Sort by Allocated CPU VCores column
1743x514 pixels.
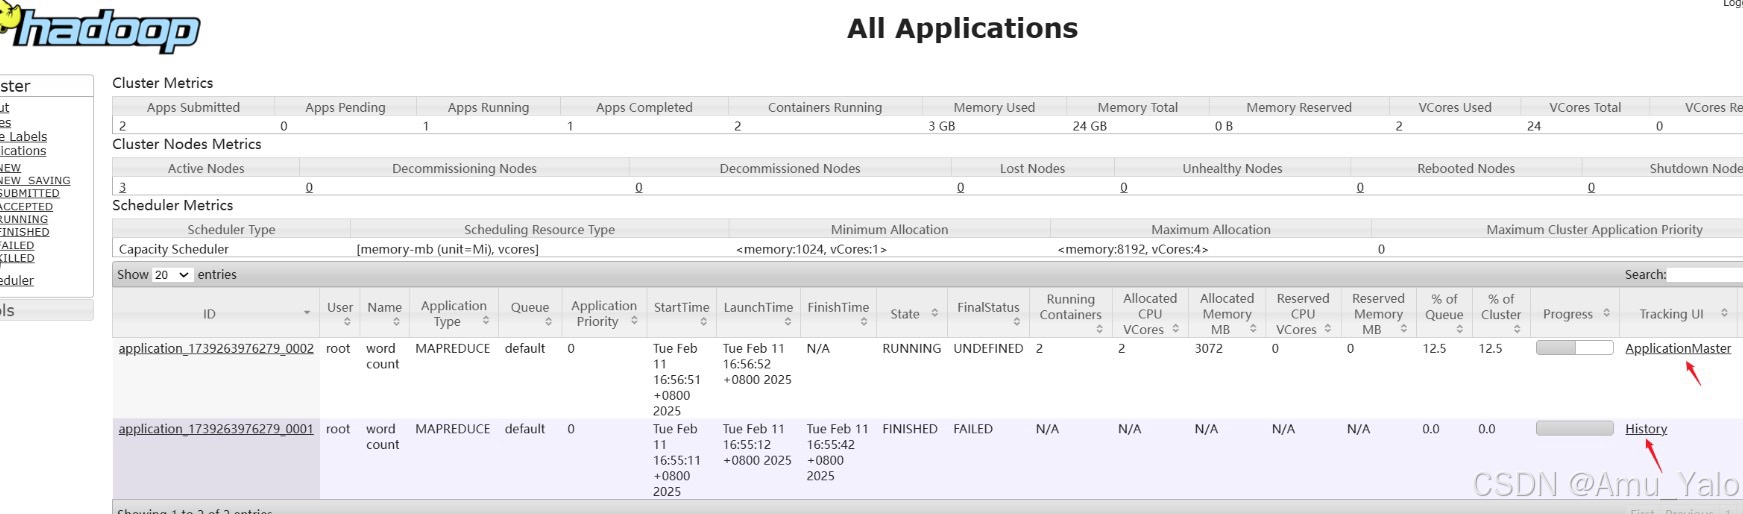click(1150, 313)
